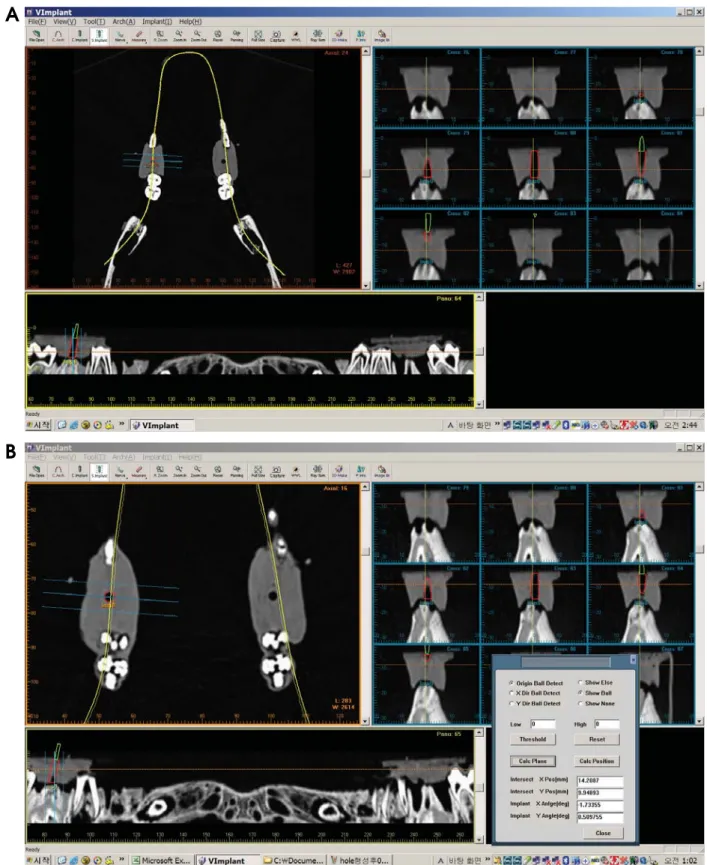The image size is (707, 865).
Task: Click the Calc Position button
Action: (597, 761)
